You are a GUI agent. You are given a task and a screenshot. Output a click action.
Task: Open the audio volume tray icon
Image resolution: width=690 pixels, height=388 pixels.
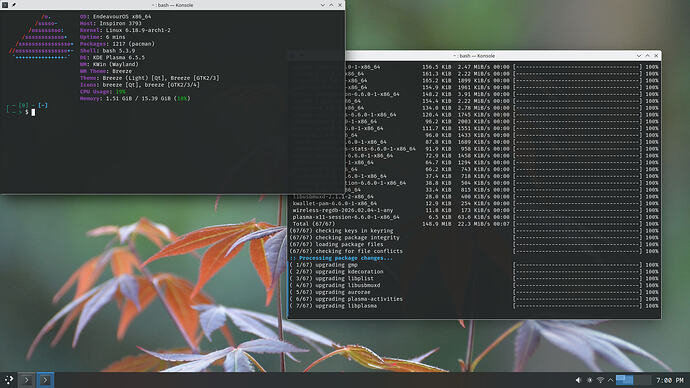(x=578, y=380)
